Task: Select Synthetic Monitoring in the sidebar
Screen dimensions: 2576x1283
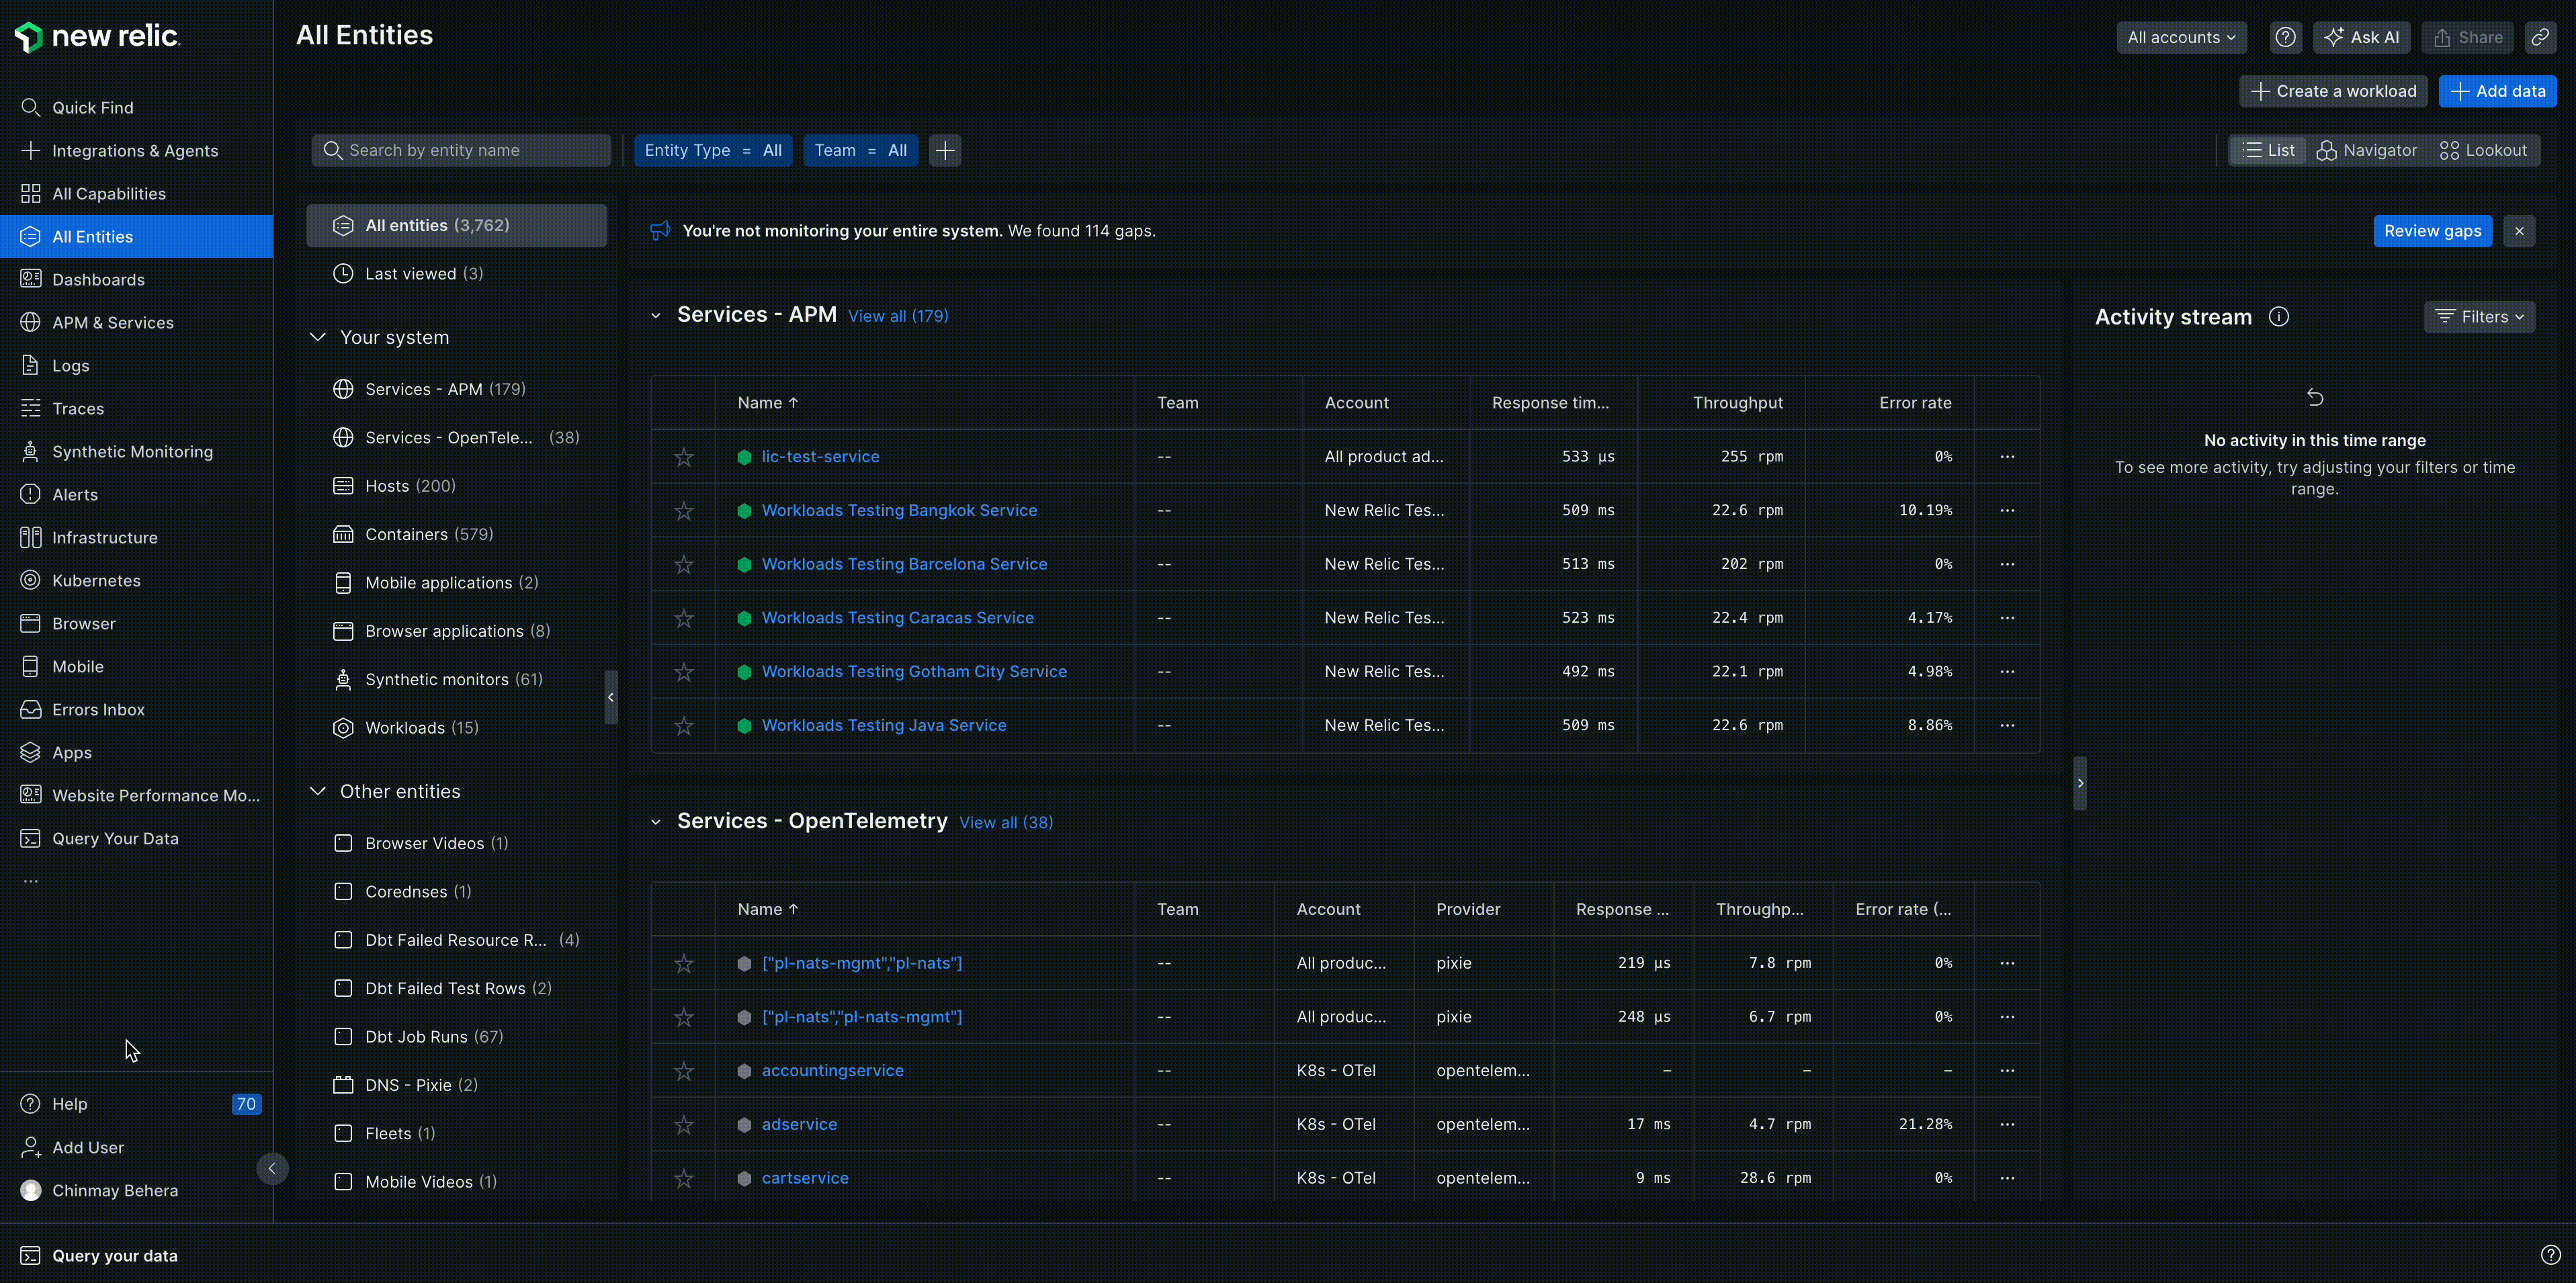Action: click(131, 451)
